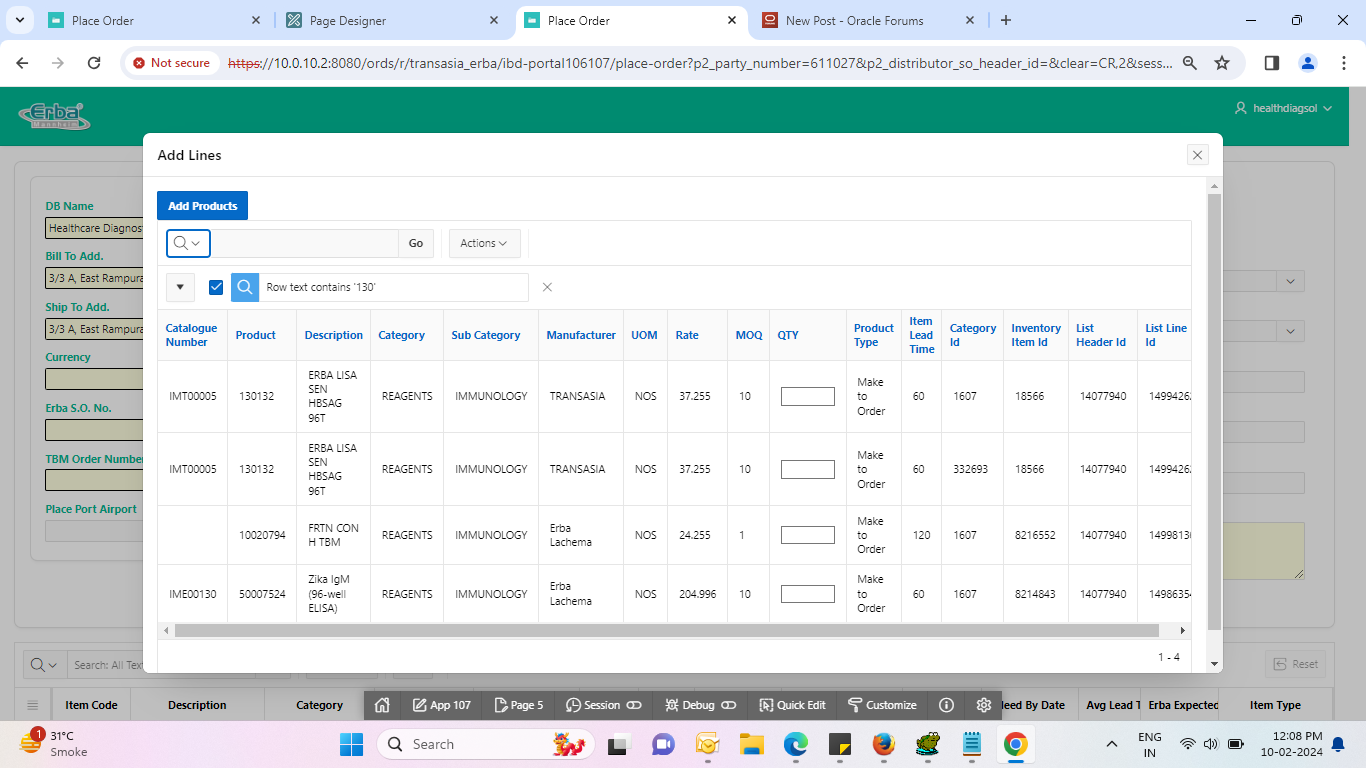Click the 1 - 4 pagination text

coord(1169,657)
